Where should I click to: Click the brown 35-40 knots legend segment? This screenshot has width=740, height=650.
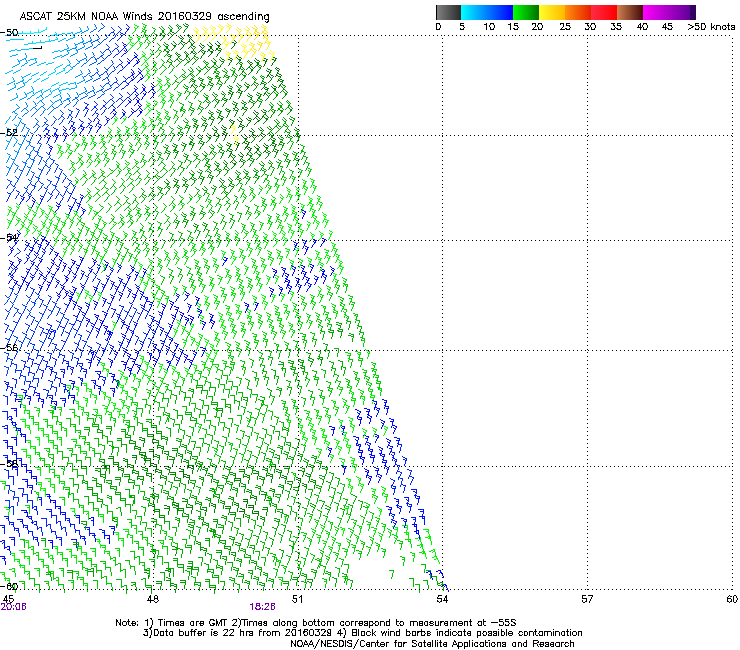coord(630,12)
